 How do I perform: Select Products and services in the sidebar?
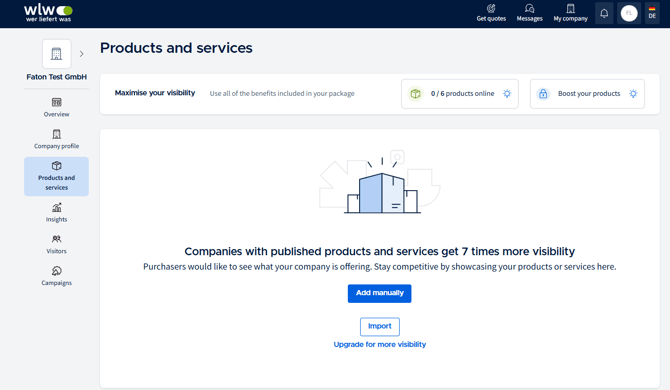click(x=56, y=176)
